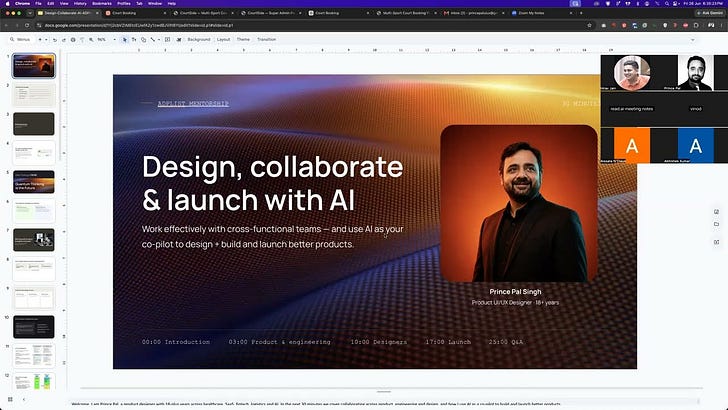This screenshot has width=728, height=410.
Task: Click the Background button in toolbar
Action: [x=199, y=40]
